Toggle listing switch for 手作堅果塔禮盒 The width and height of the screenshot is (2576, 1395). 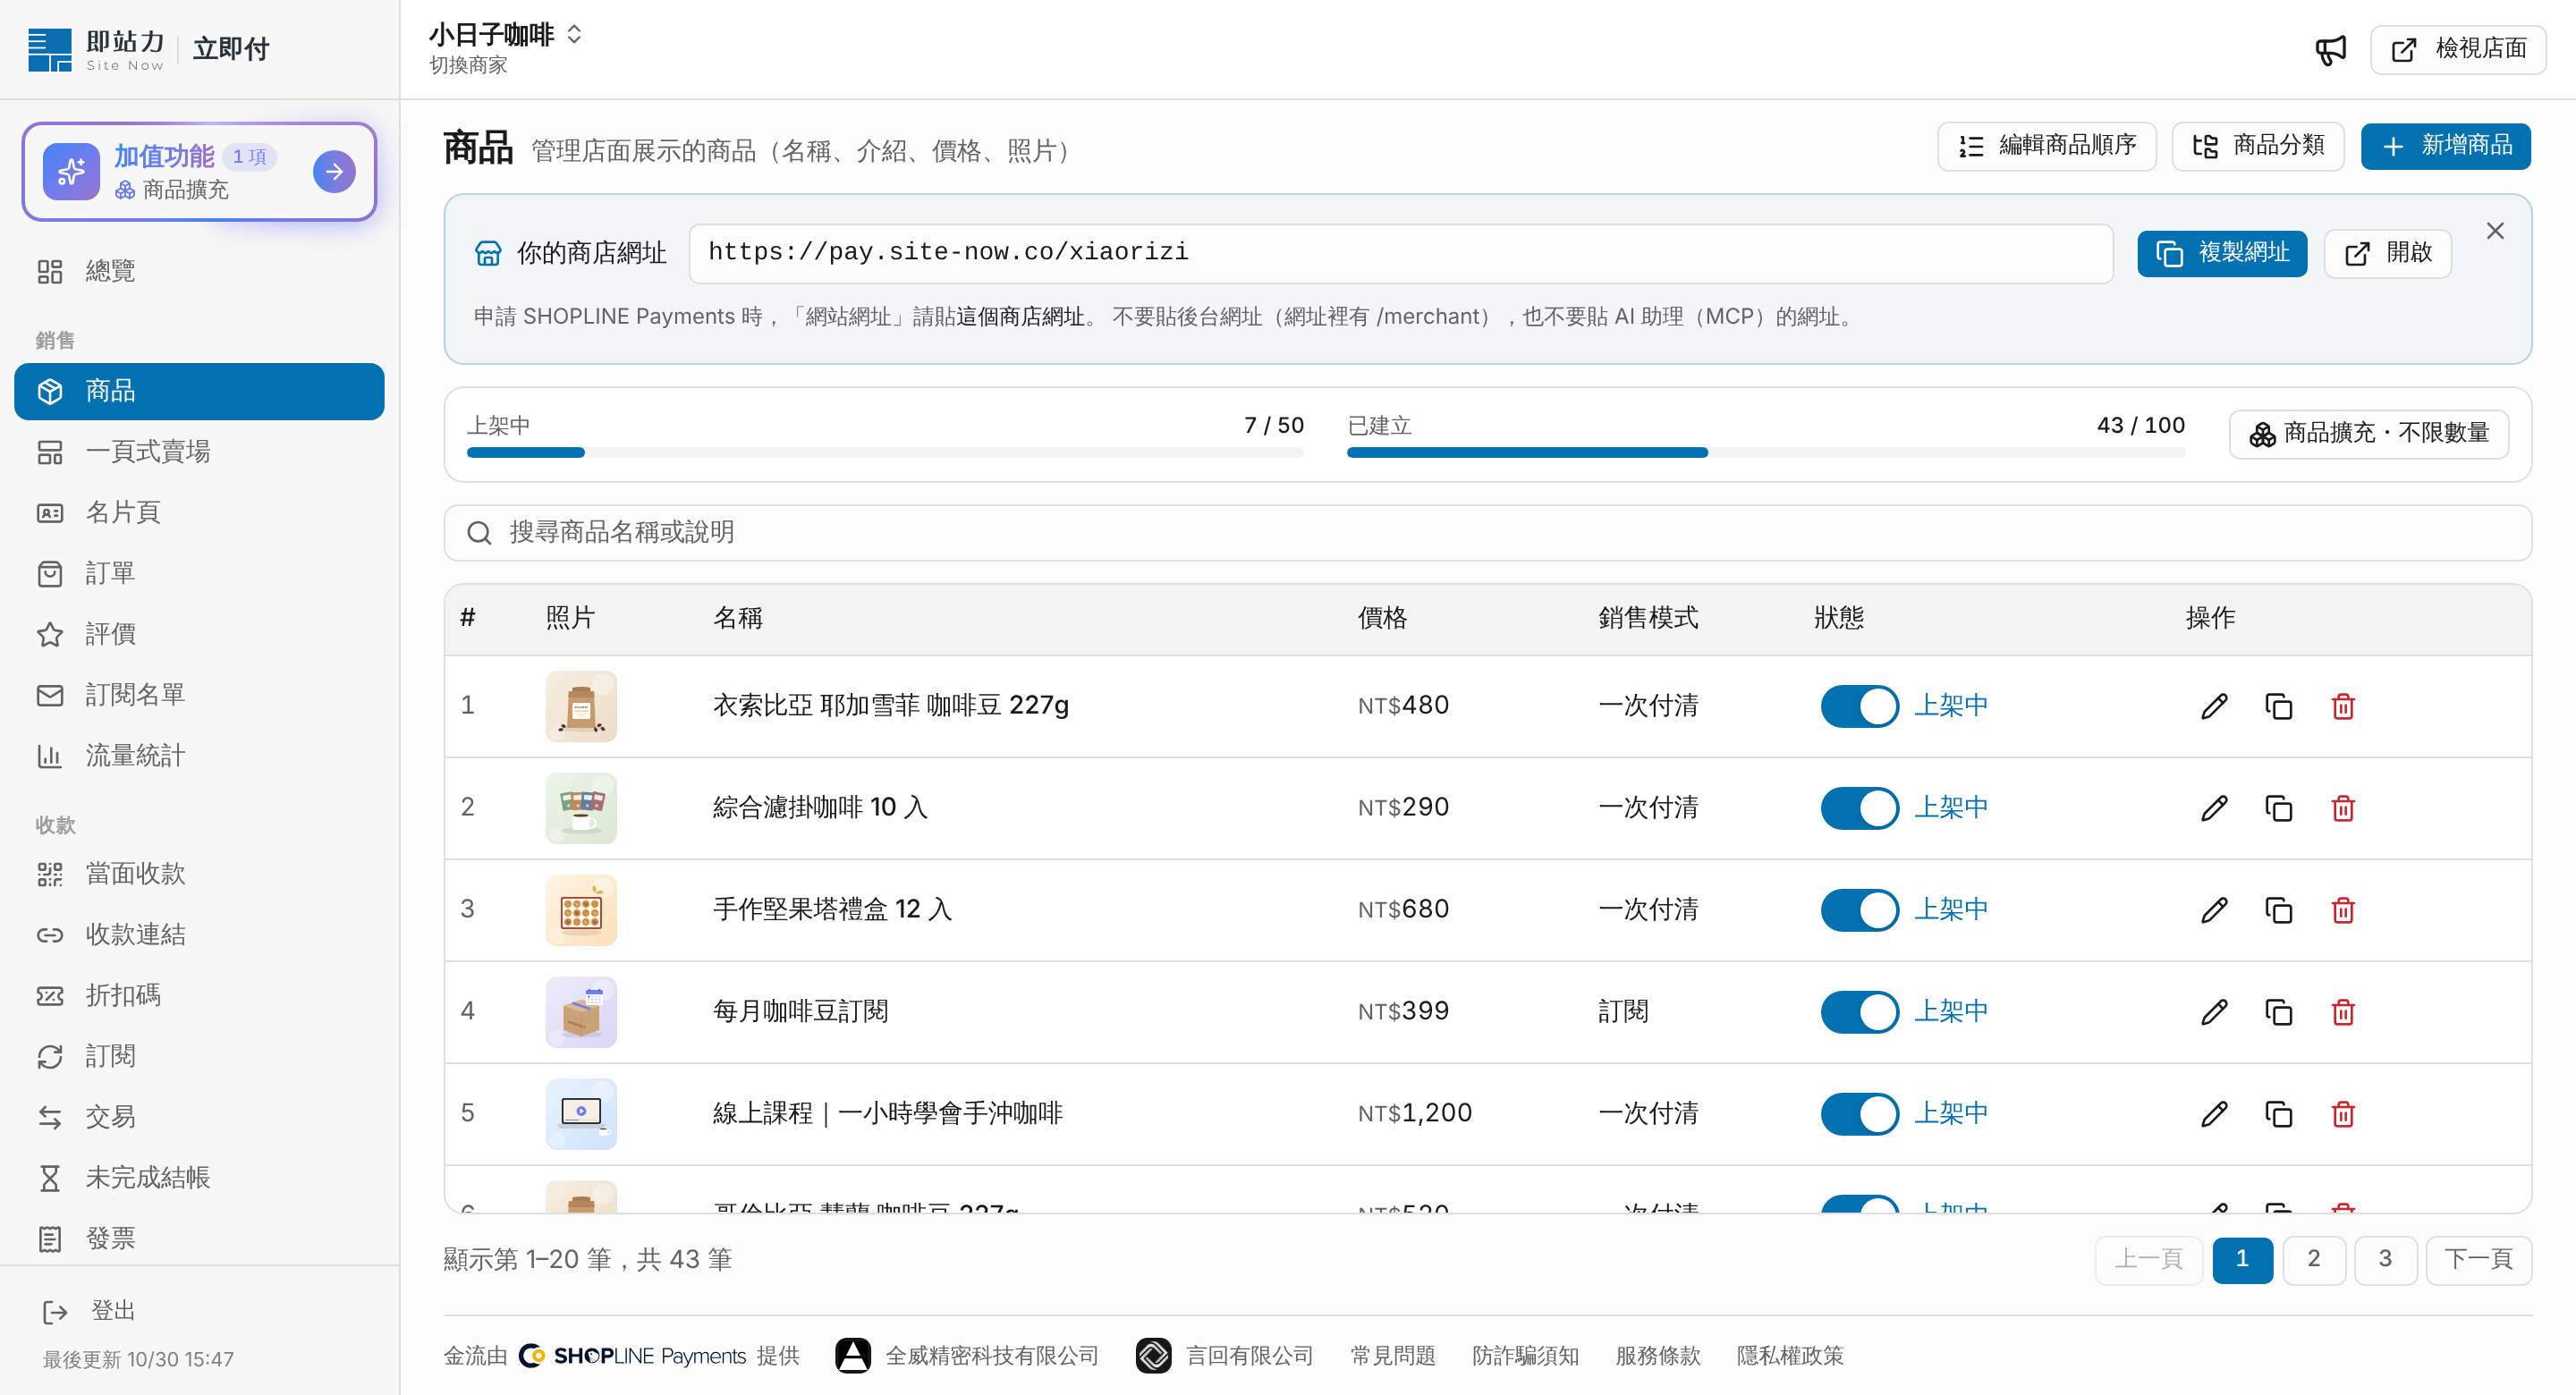[x=1859, y=910]
